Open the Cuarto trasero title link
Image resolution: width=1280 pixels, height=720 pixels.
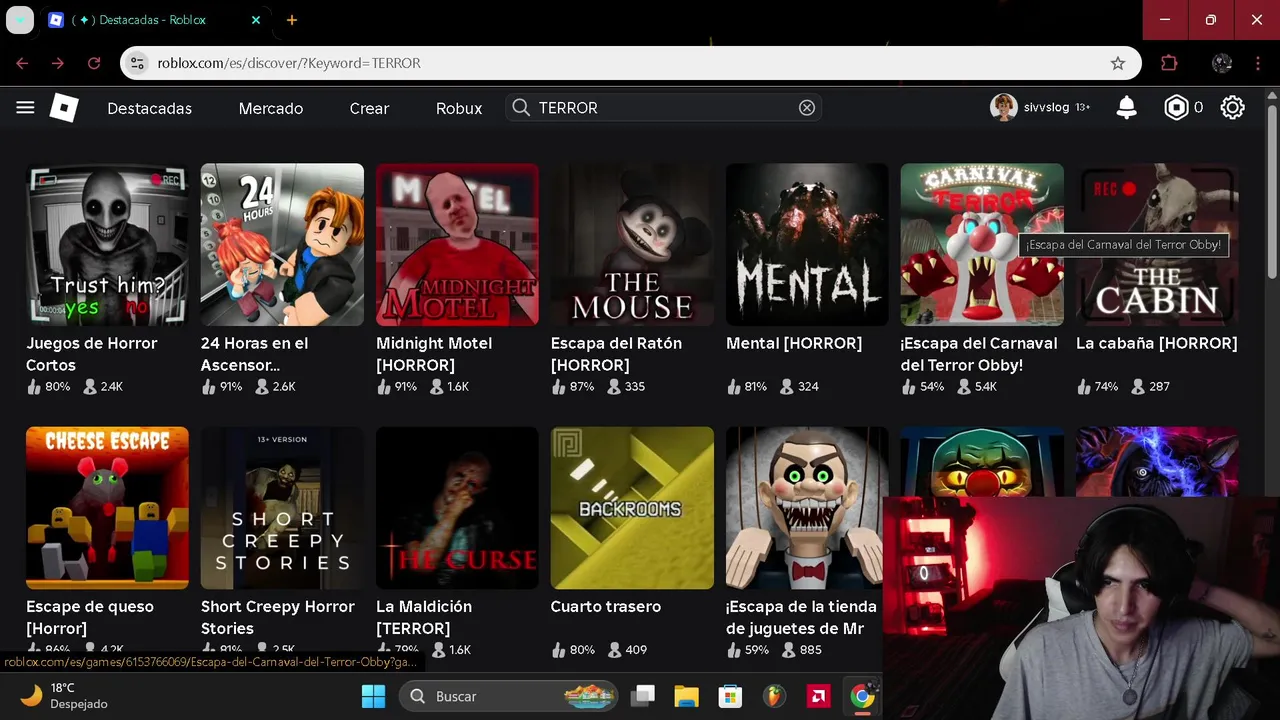(x=606, y=606)
